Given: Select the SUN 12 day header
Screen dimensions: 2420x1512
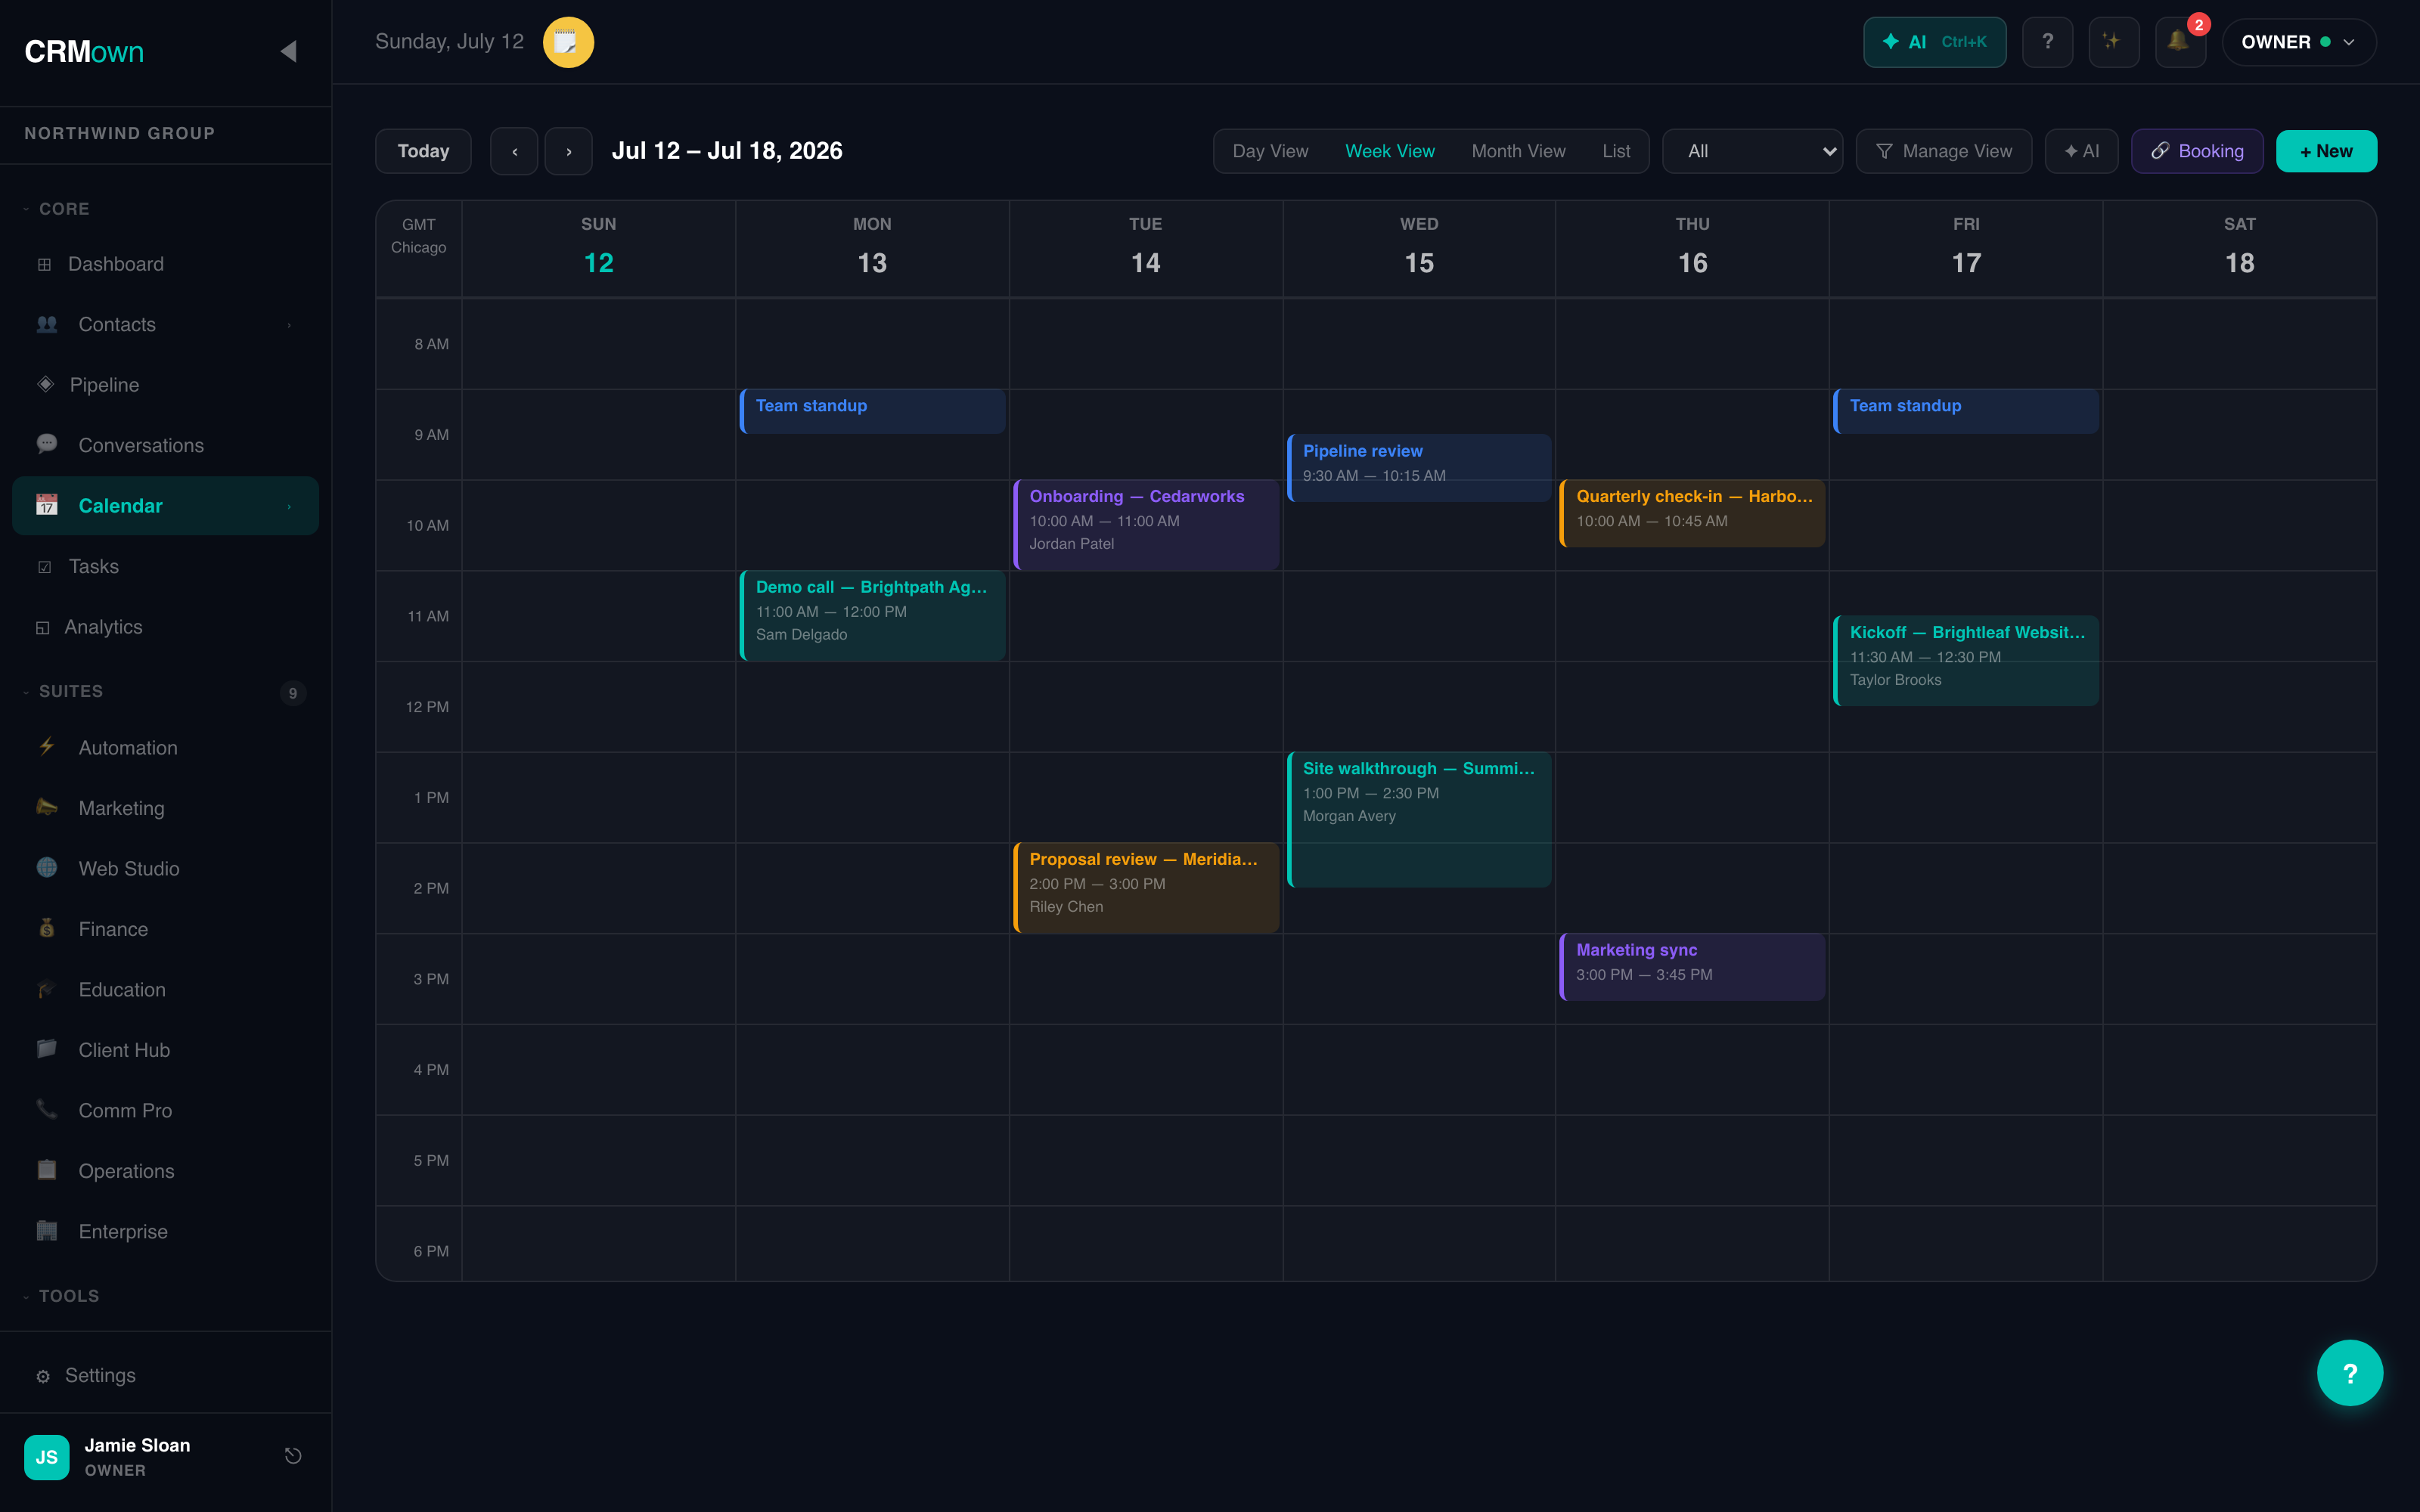Looking at the screenshot, I should 598,247.
